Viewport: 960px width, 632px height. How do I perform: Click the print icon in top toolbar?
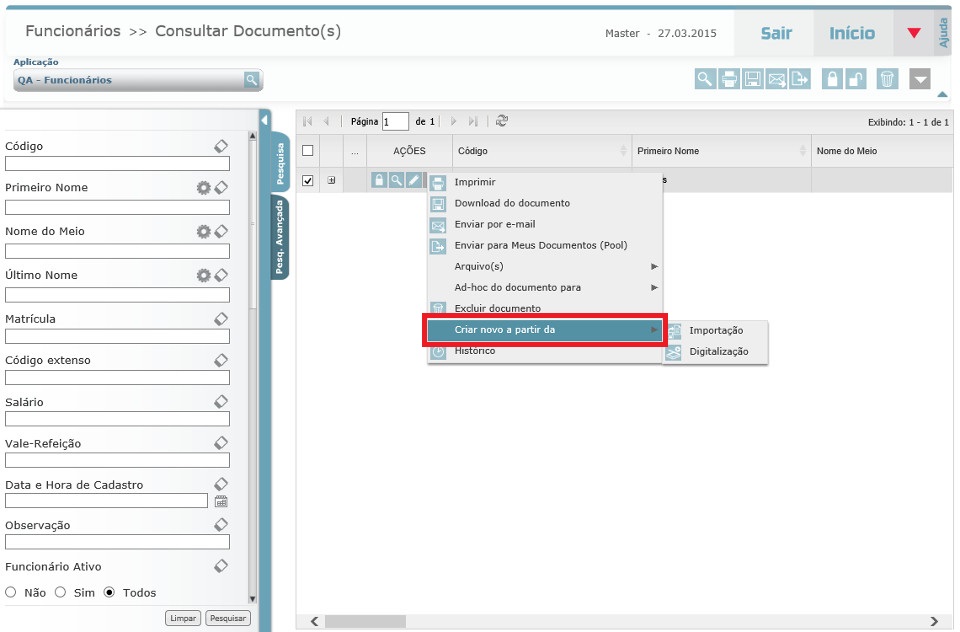(x=730, y=80)
